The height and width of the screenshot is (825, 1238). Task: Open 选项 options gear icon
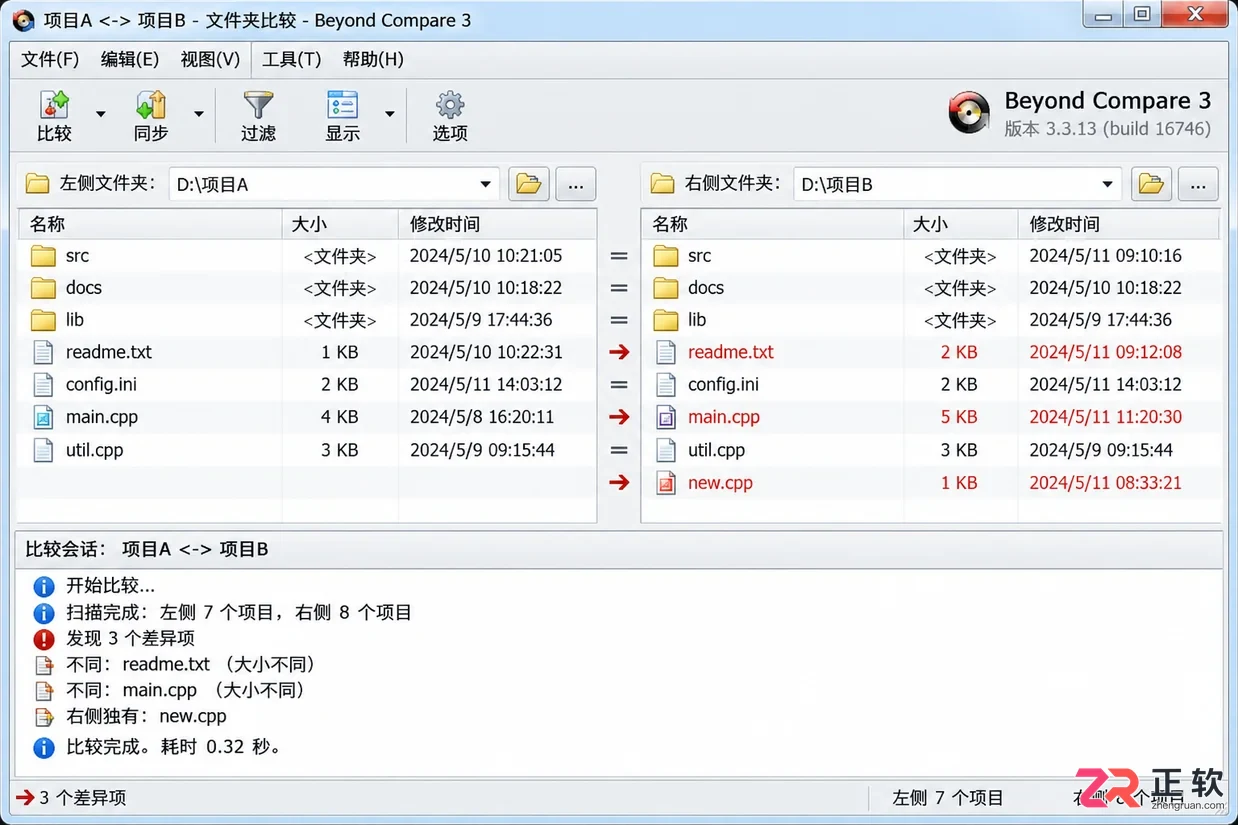(x=450, y=105)
